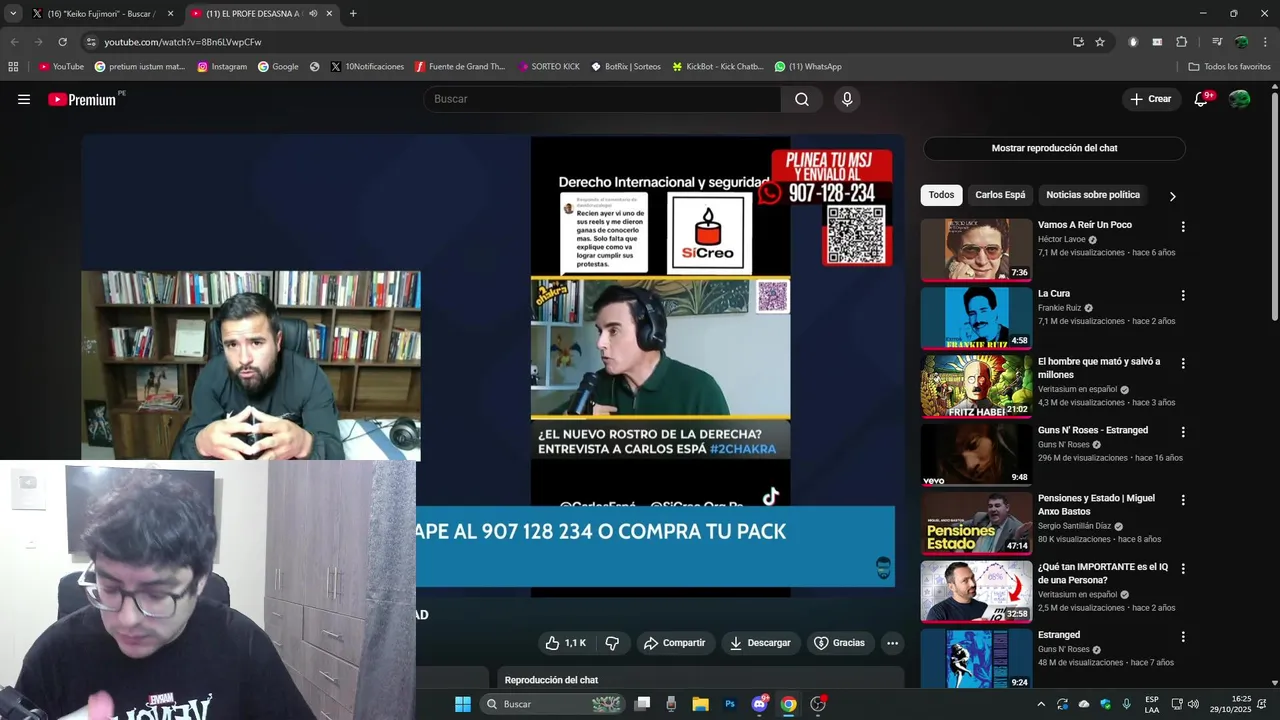The image size is (1280, 720).
Task: Open options for Vamos A Reír Un Poco
Action: [x=1183, y=227]
